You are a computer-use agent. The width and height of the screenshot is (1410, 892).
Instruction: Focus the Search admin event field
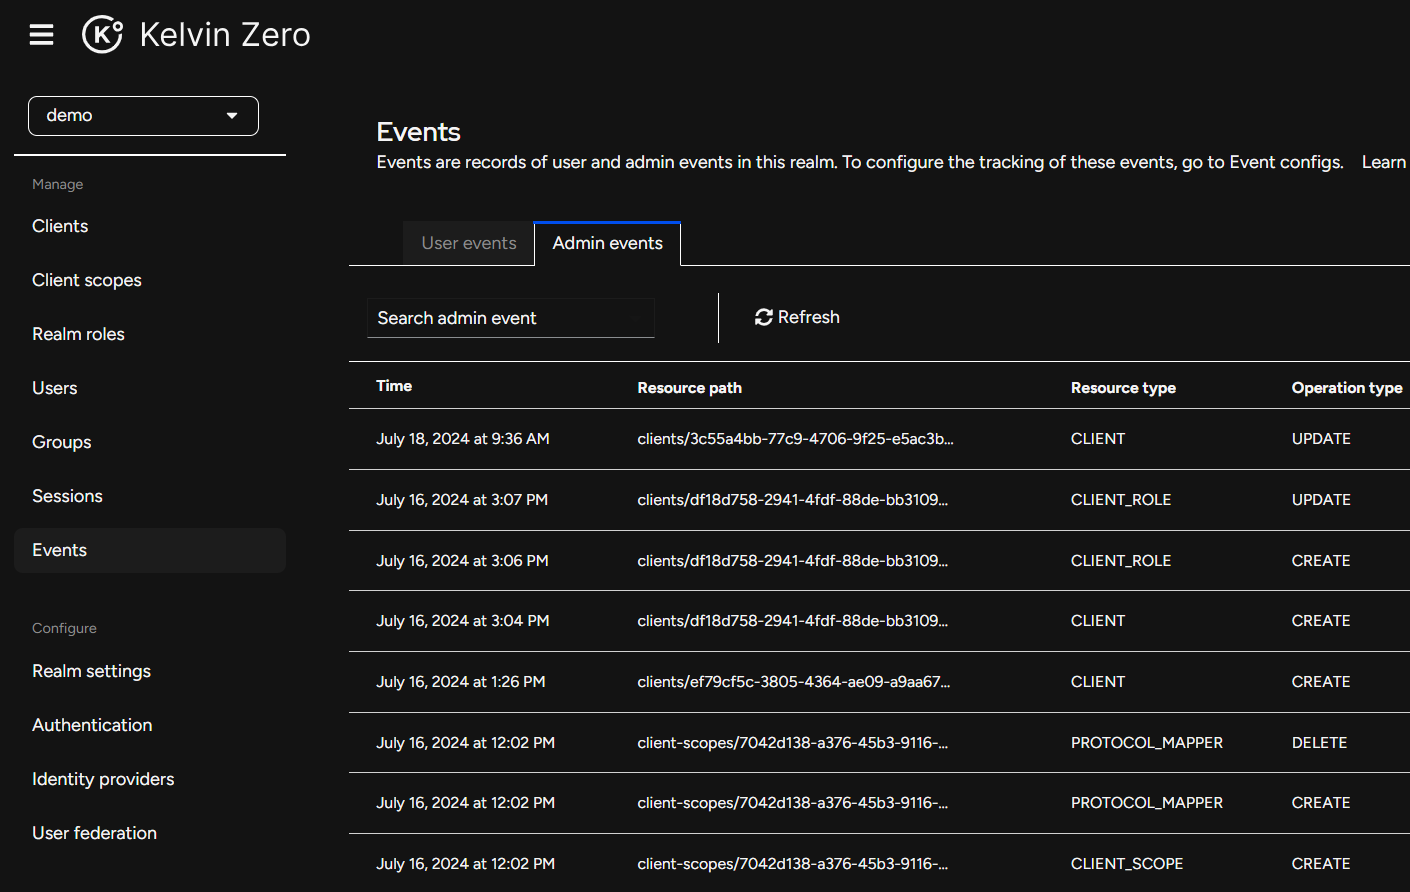[x=510, y=318]
